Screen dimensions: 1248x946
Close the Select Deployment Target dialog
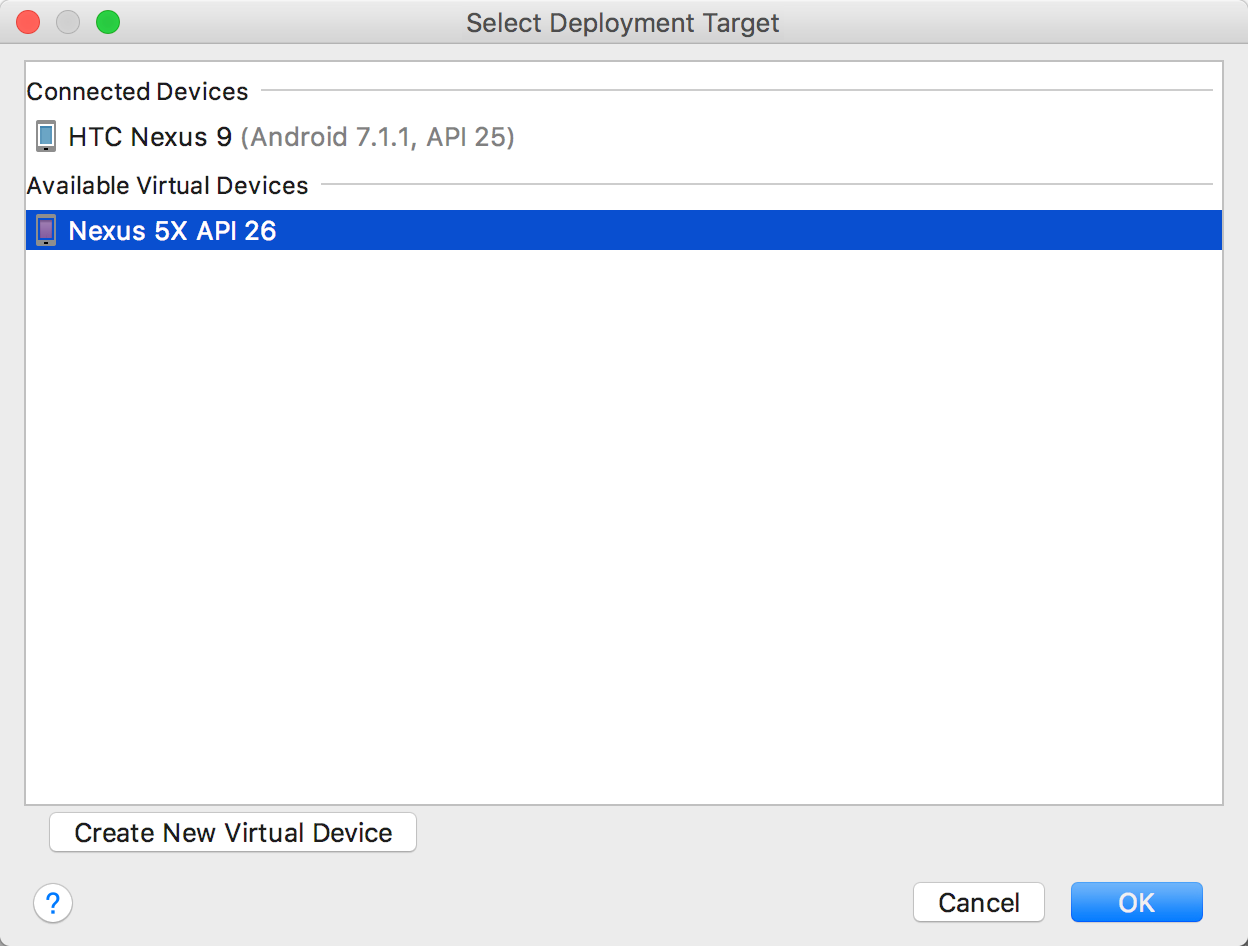[x=28, y=22]
